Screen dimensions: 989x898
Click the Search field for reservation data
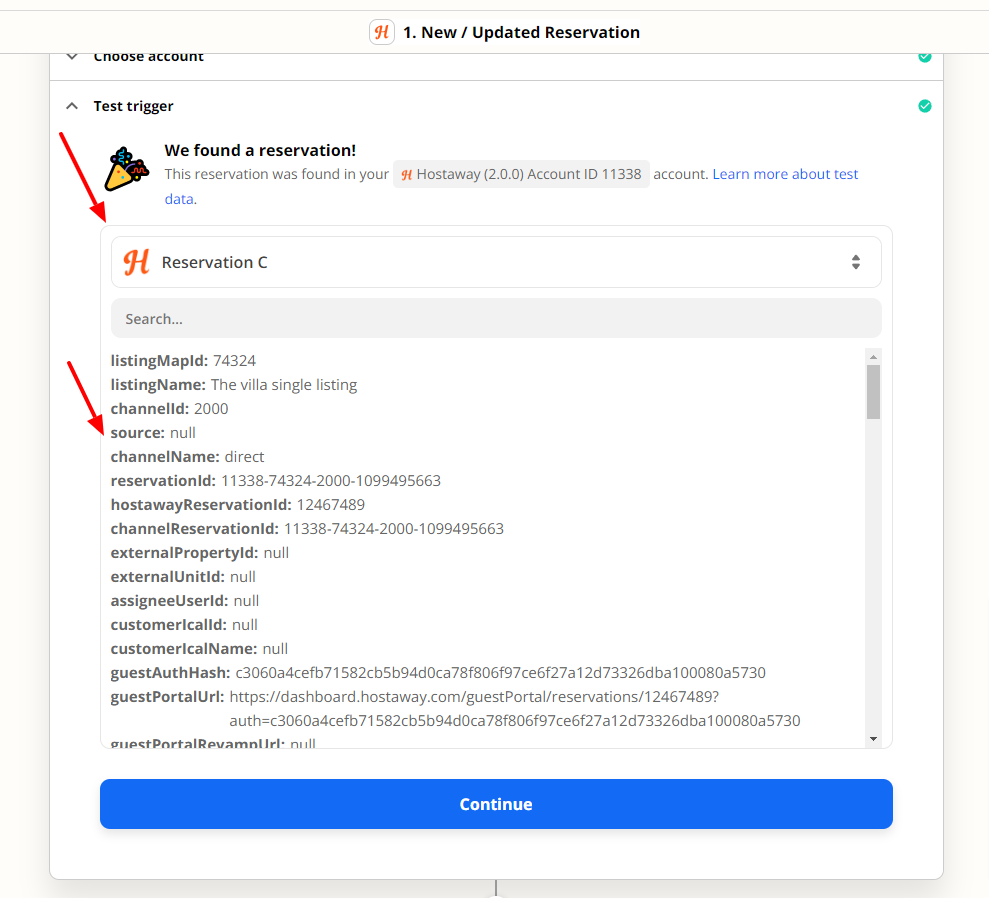click(x=496, y=318)
